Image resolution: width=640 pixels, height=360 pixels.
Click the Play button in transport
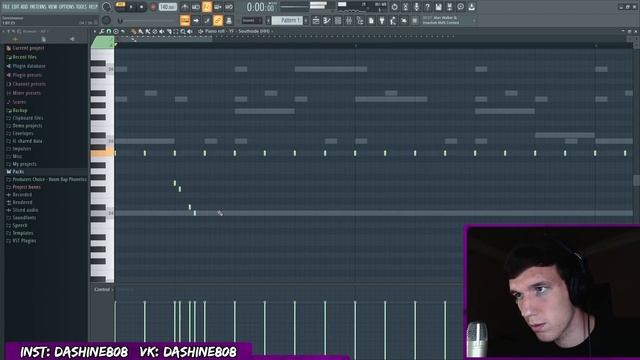pyautogui.click(x=131, y=7)
